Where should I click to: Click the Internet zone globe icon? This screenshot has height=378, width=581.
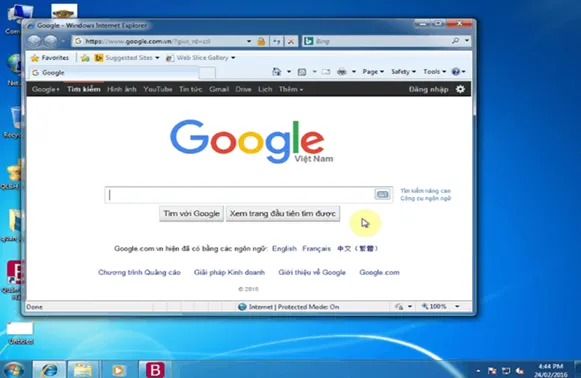[242, 306]
